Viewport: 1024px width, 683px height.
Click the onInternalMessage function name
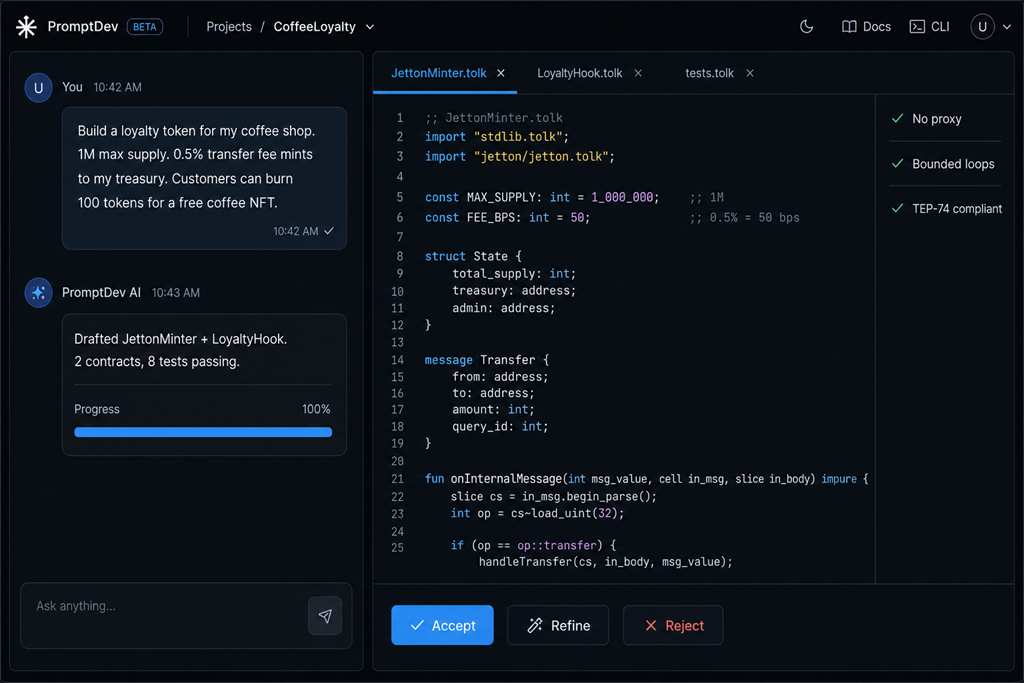click(x=505, y=479)
